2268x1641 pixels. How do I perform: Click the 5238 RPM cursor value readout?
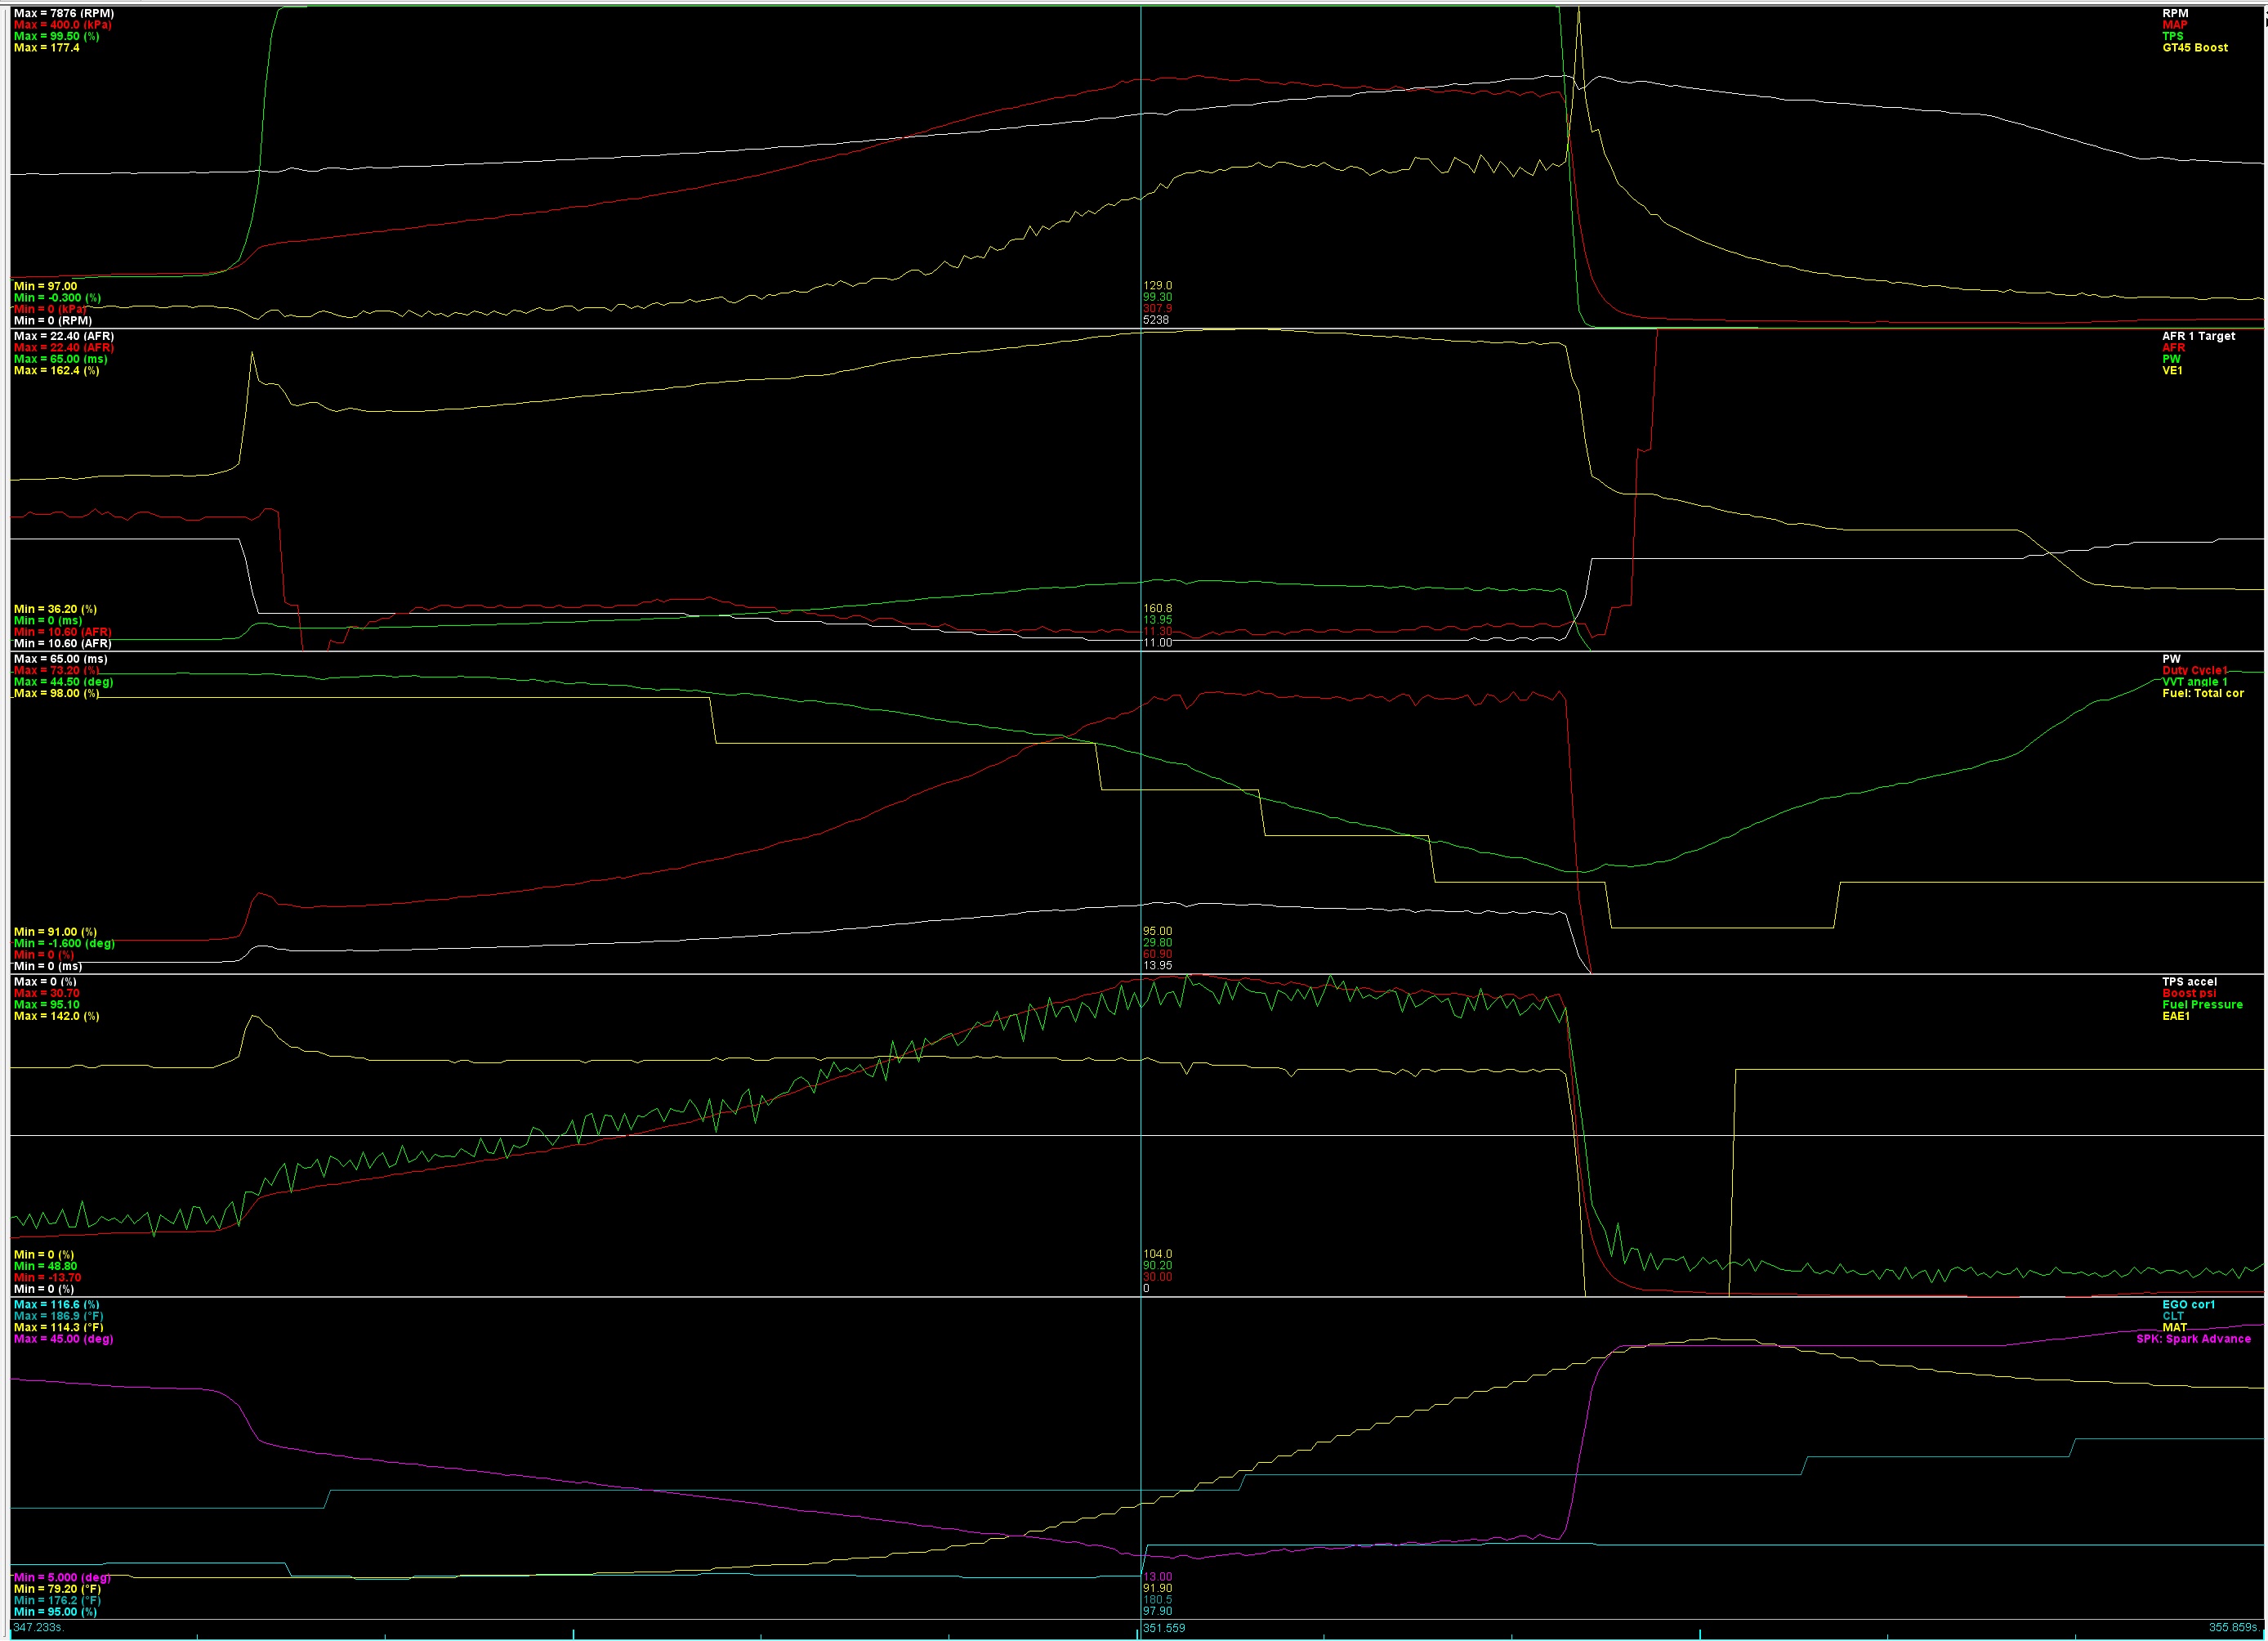[1155, 320]
